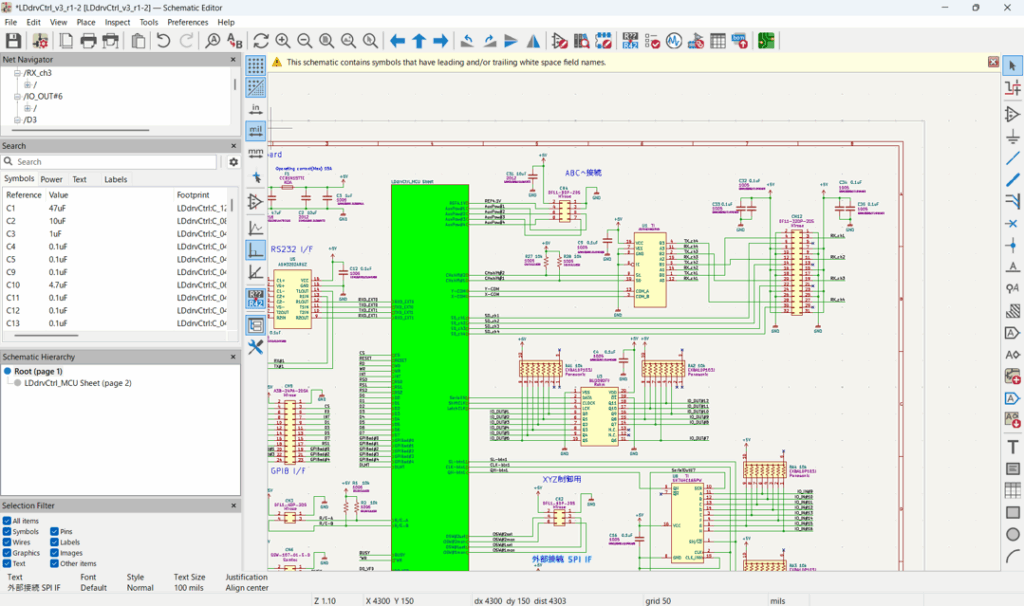Select the Add Power Symbol tool
Screen dimensions: 1024x606
click(x=1012, y=136)
